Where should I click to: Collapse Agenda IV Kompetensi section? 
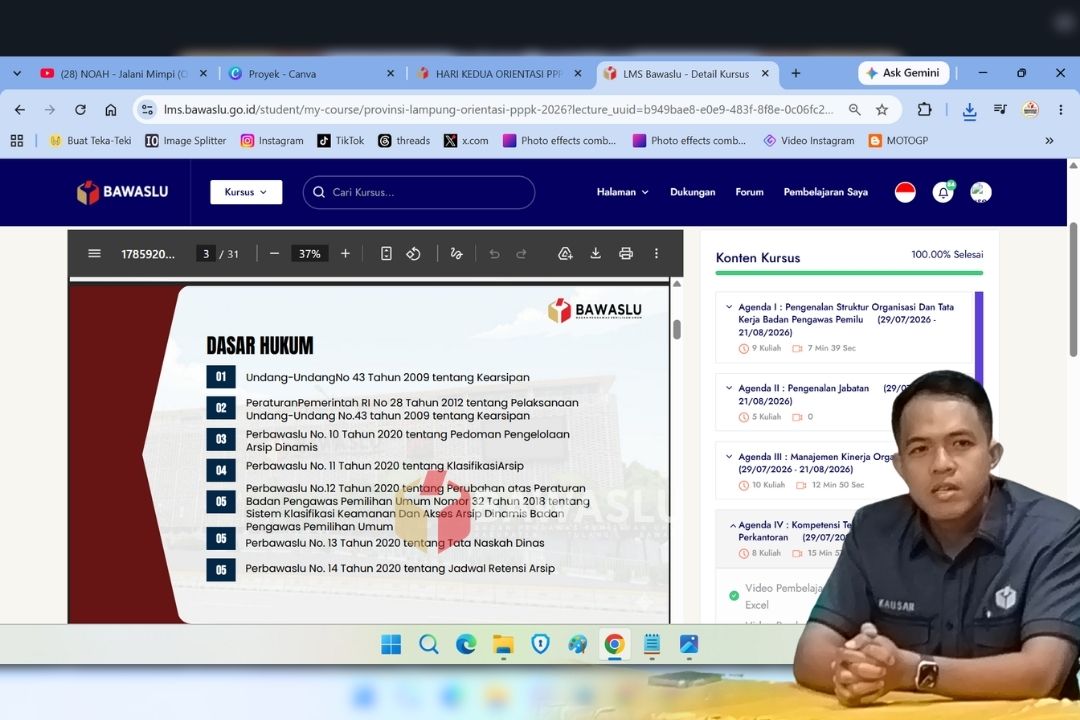tap(732, 525)
